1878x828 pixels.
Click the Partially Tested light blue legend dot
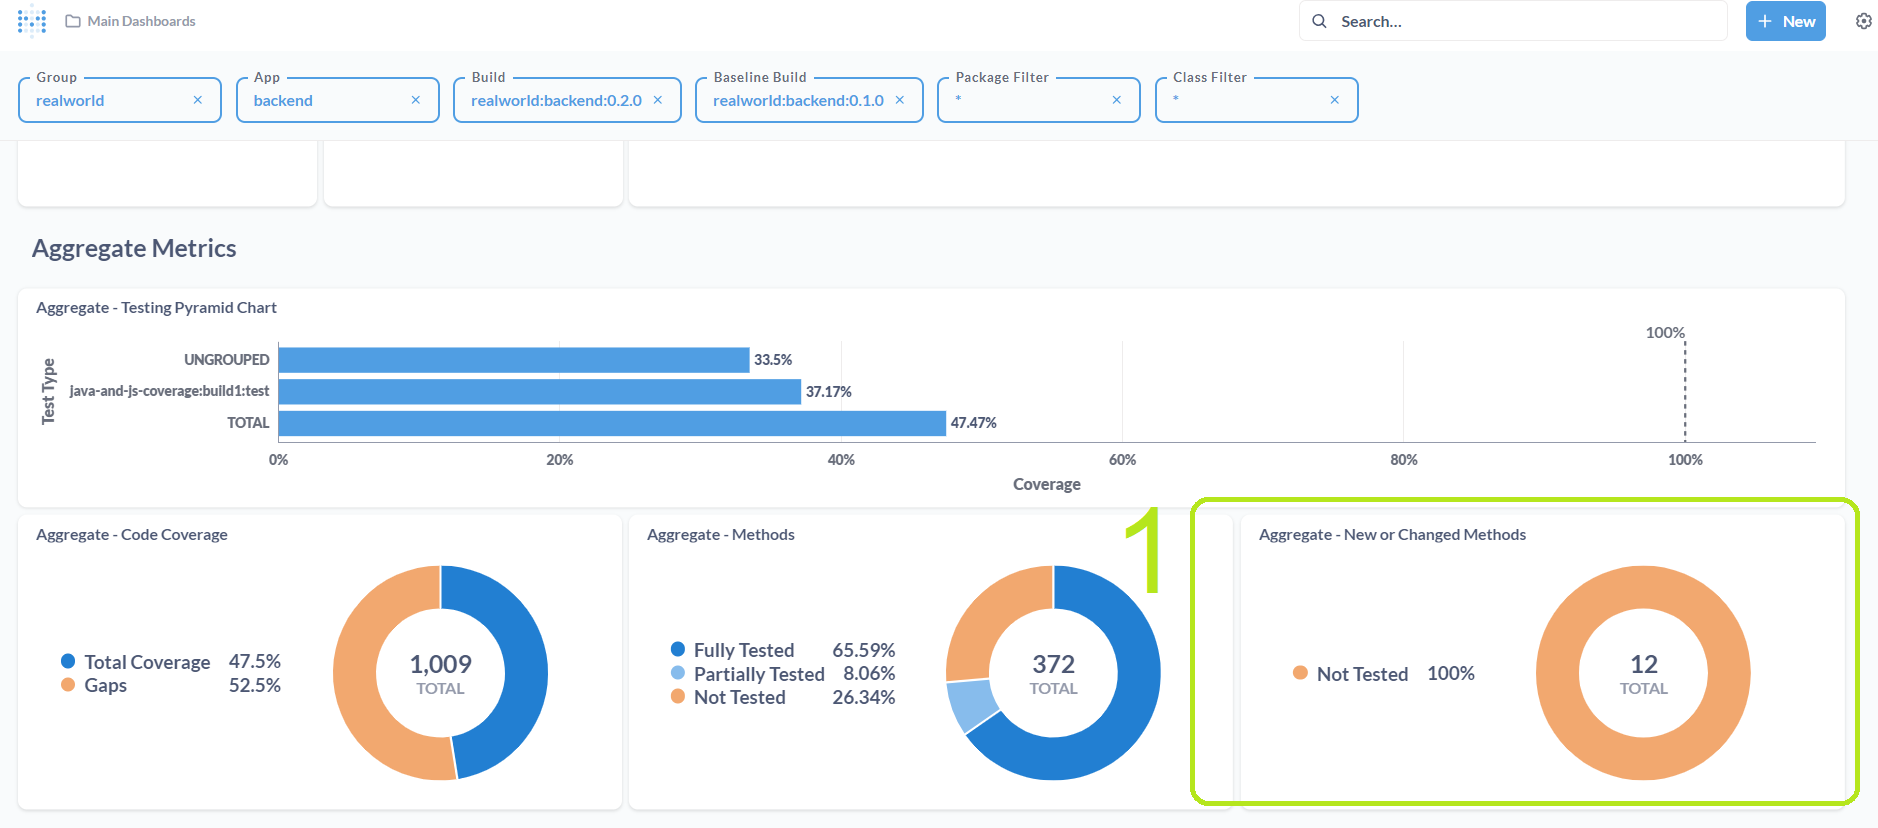678,673
